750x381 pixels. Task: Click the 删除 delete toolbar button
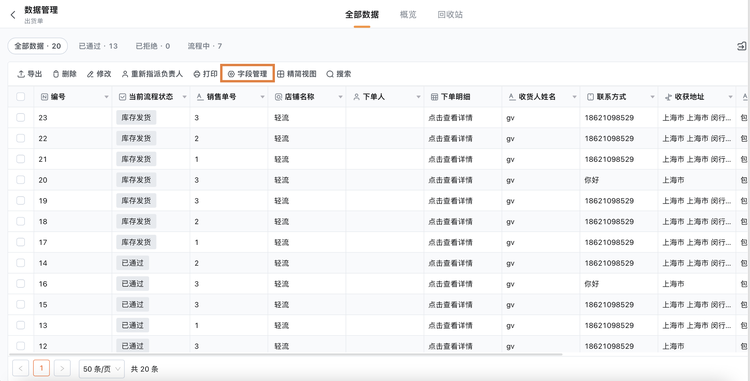pyautogui.click(x=65, y=74)
